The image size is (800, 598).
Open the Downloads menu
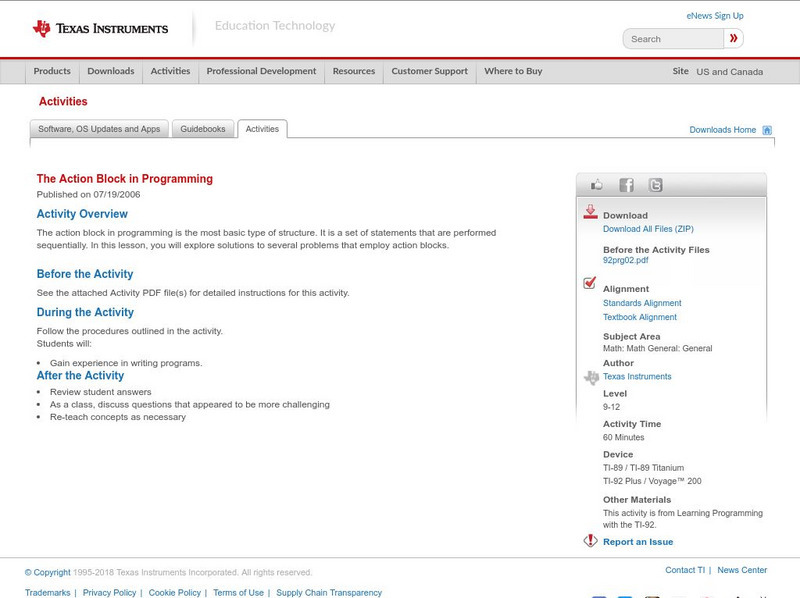click(111, 71)
